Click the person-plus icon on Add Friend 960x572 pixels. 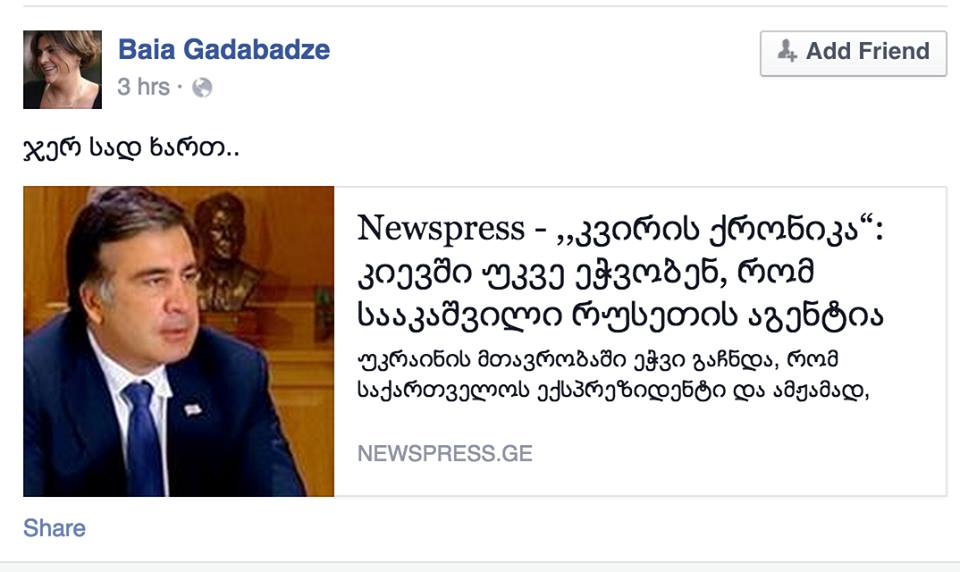(x=787, y=51)
